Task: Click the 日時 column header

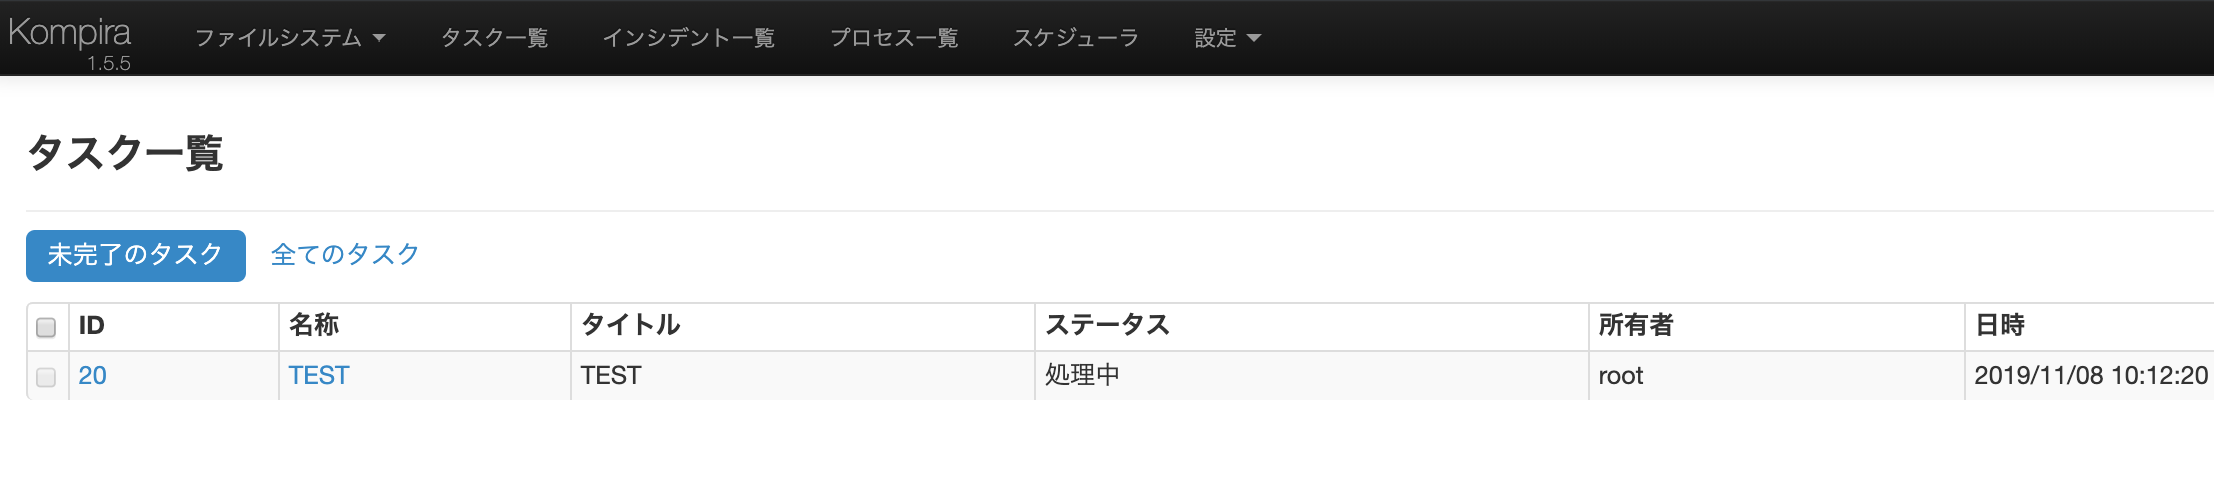Action: point(2000,326)
